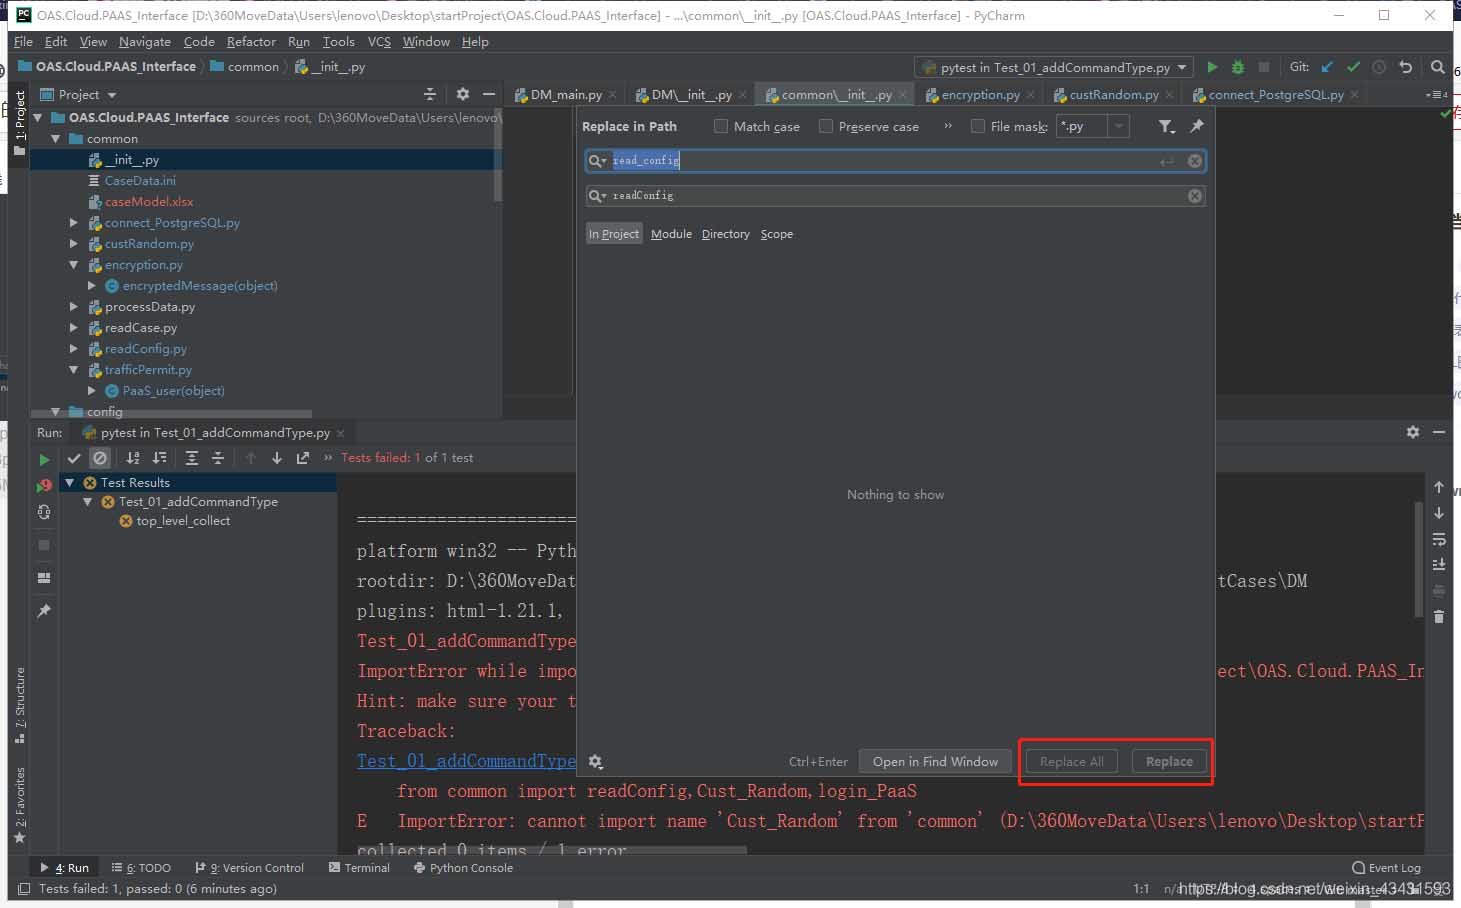Select the Debug icon in the top toolbar
The width and height of the screenshot is (1461, 908).
1237,67
